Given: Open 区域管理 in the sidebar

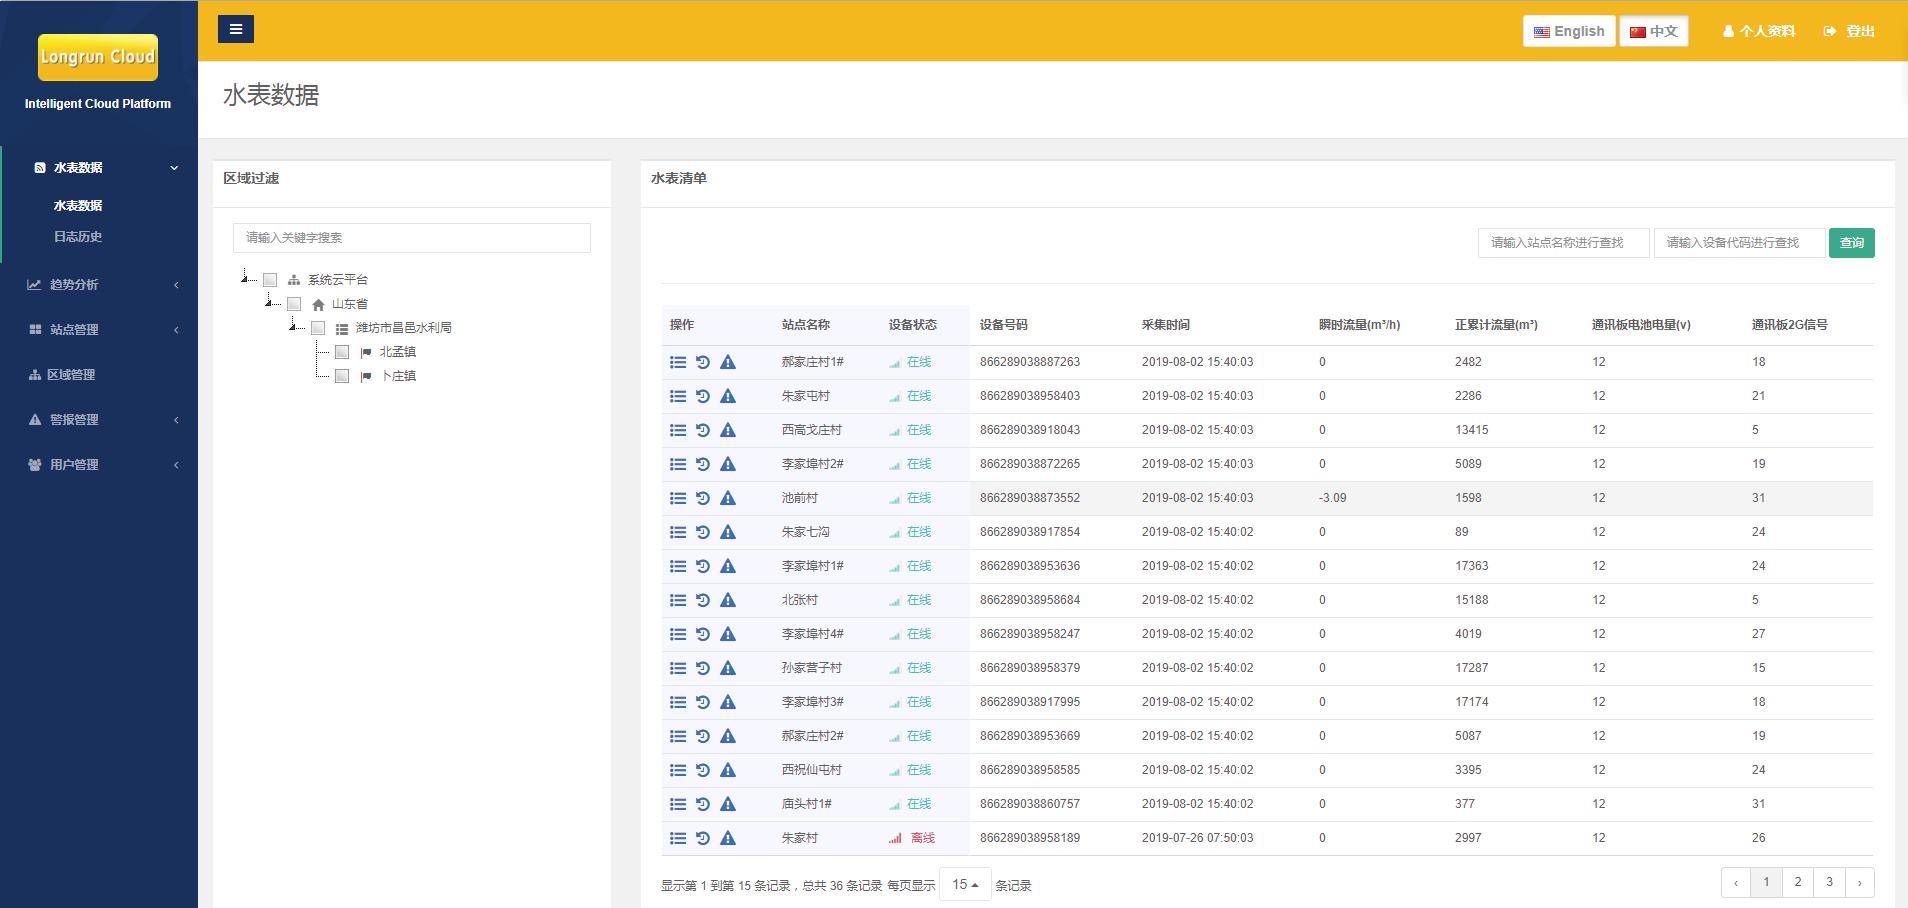Looking at the screenshot, I should (x=70, y=375).
